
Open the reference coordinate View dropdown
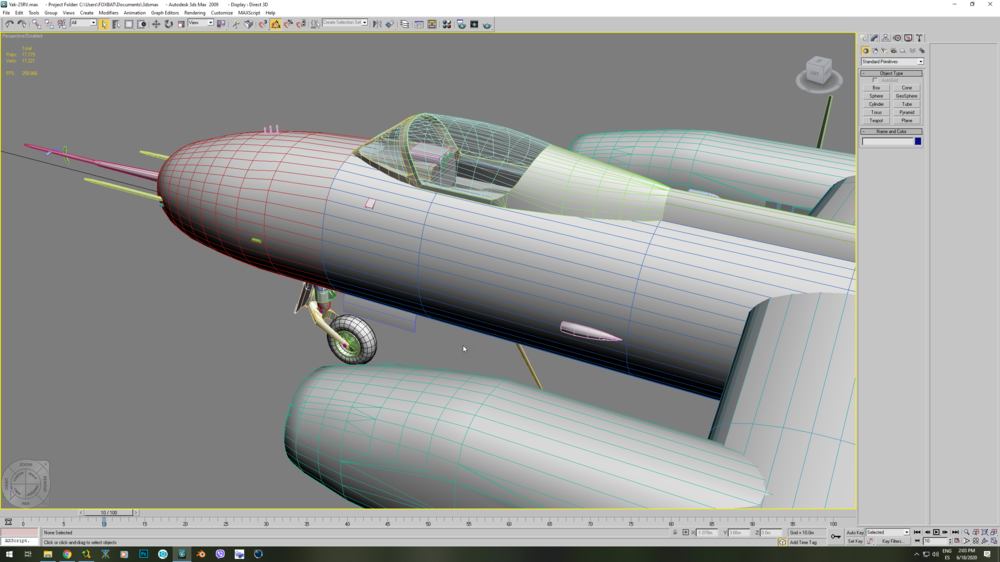click(200, 23)
